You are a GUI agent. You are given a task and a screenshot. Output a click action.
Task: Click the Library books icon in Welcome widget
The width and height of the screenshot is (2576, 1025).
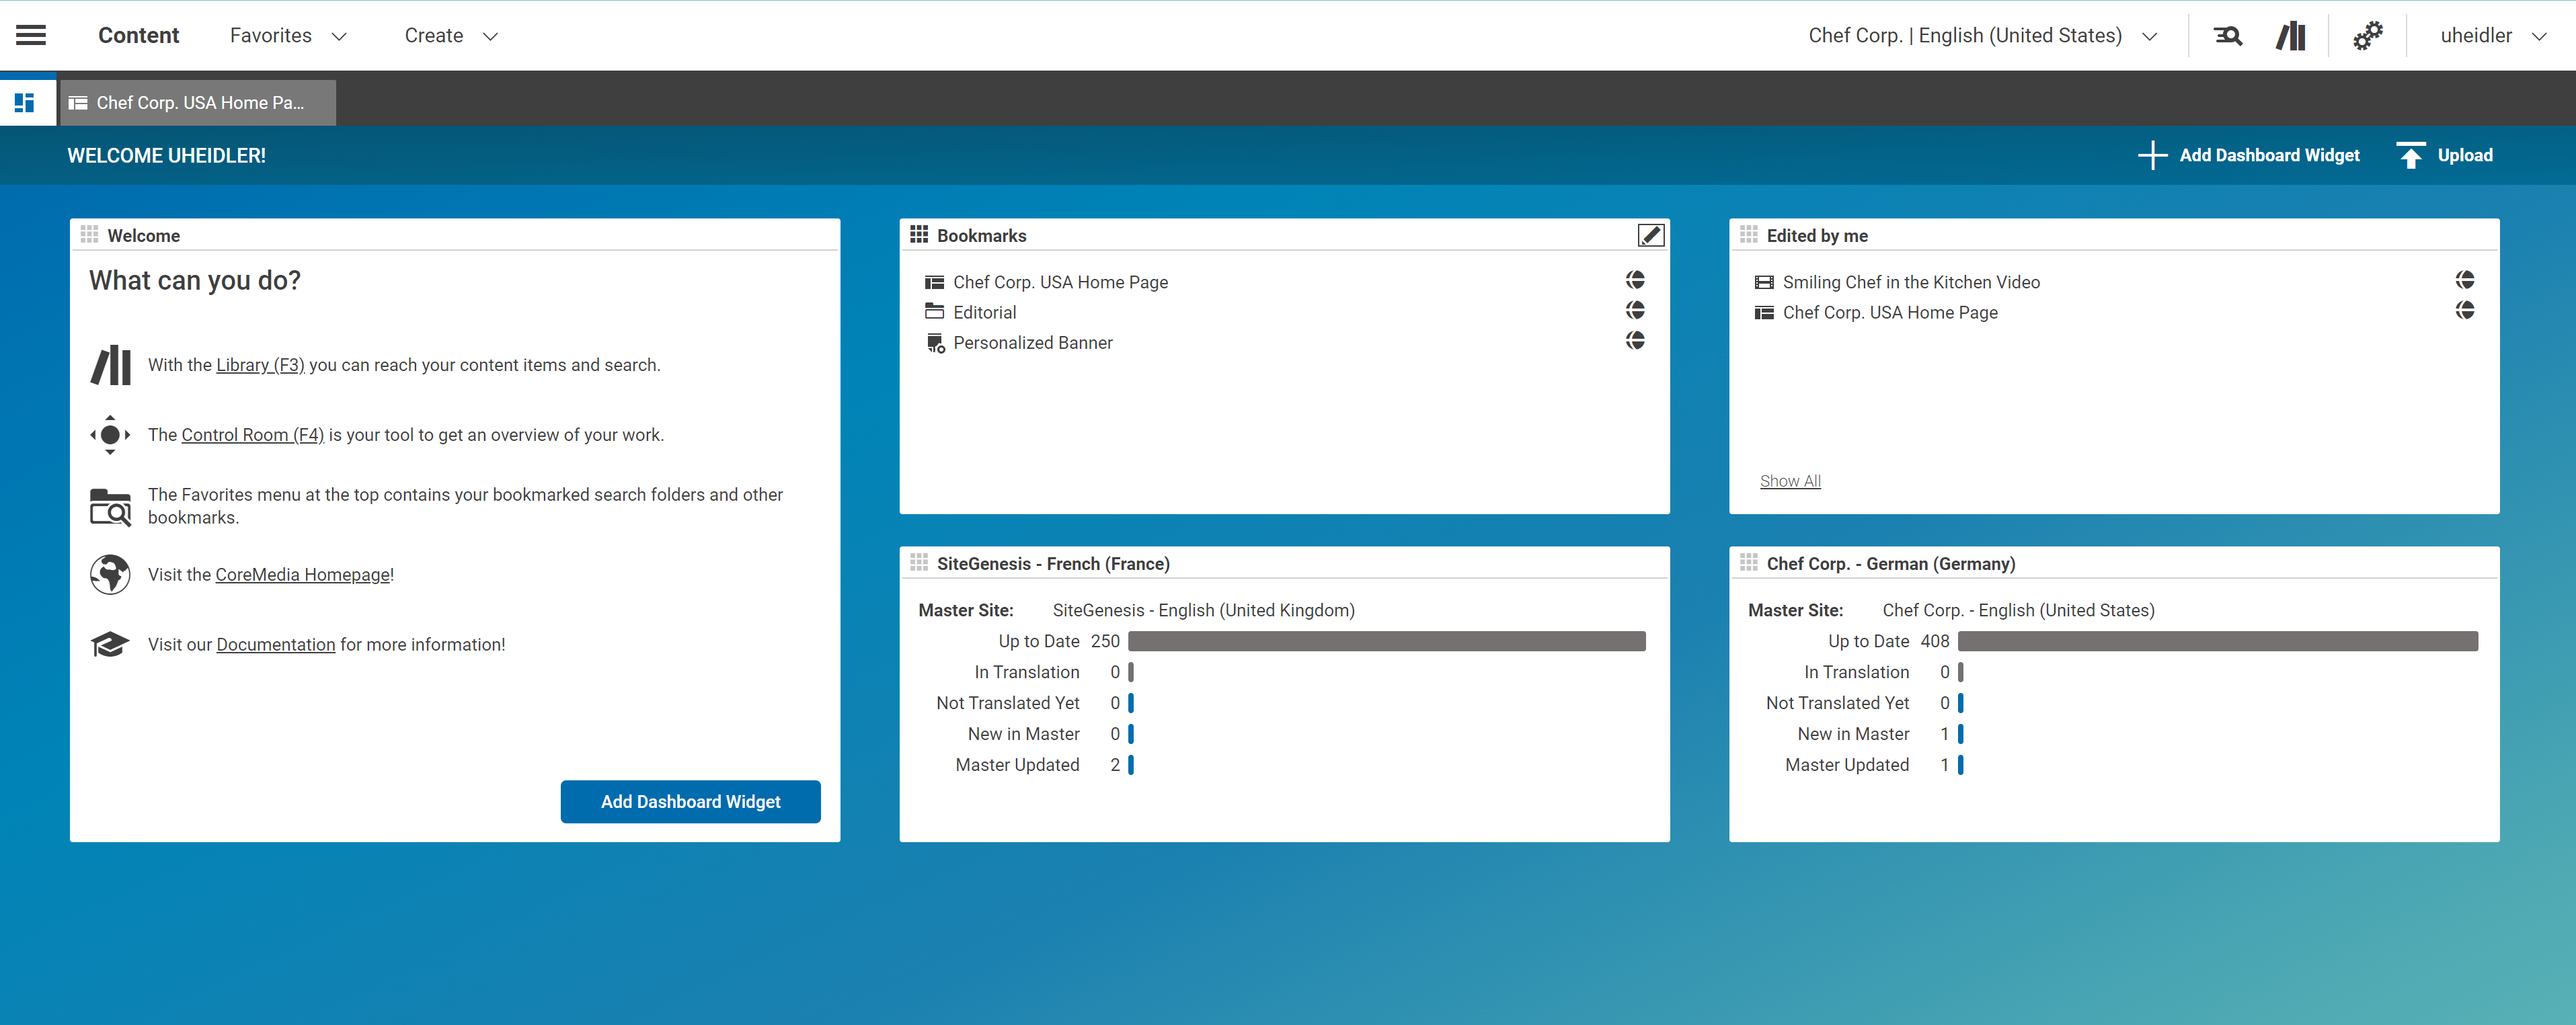click(110, 365)
